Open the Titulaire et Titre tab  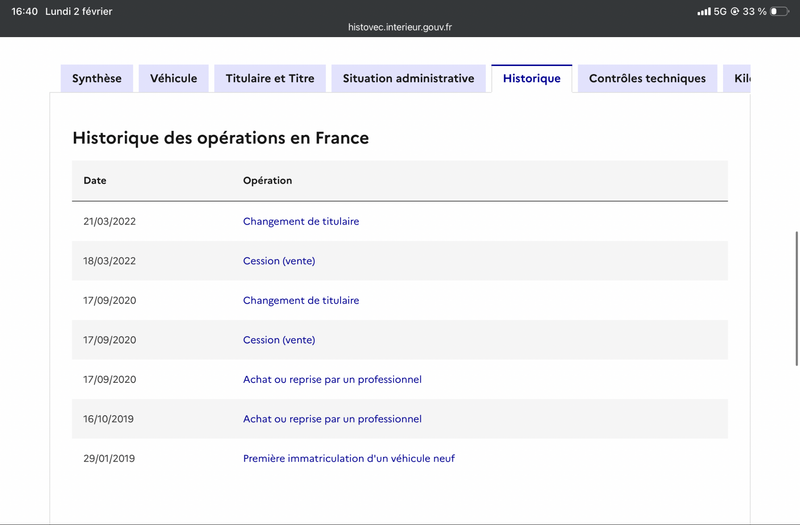[270, 79]
